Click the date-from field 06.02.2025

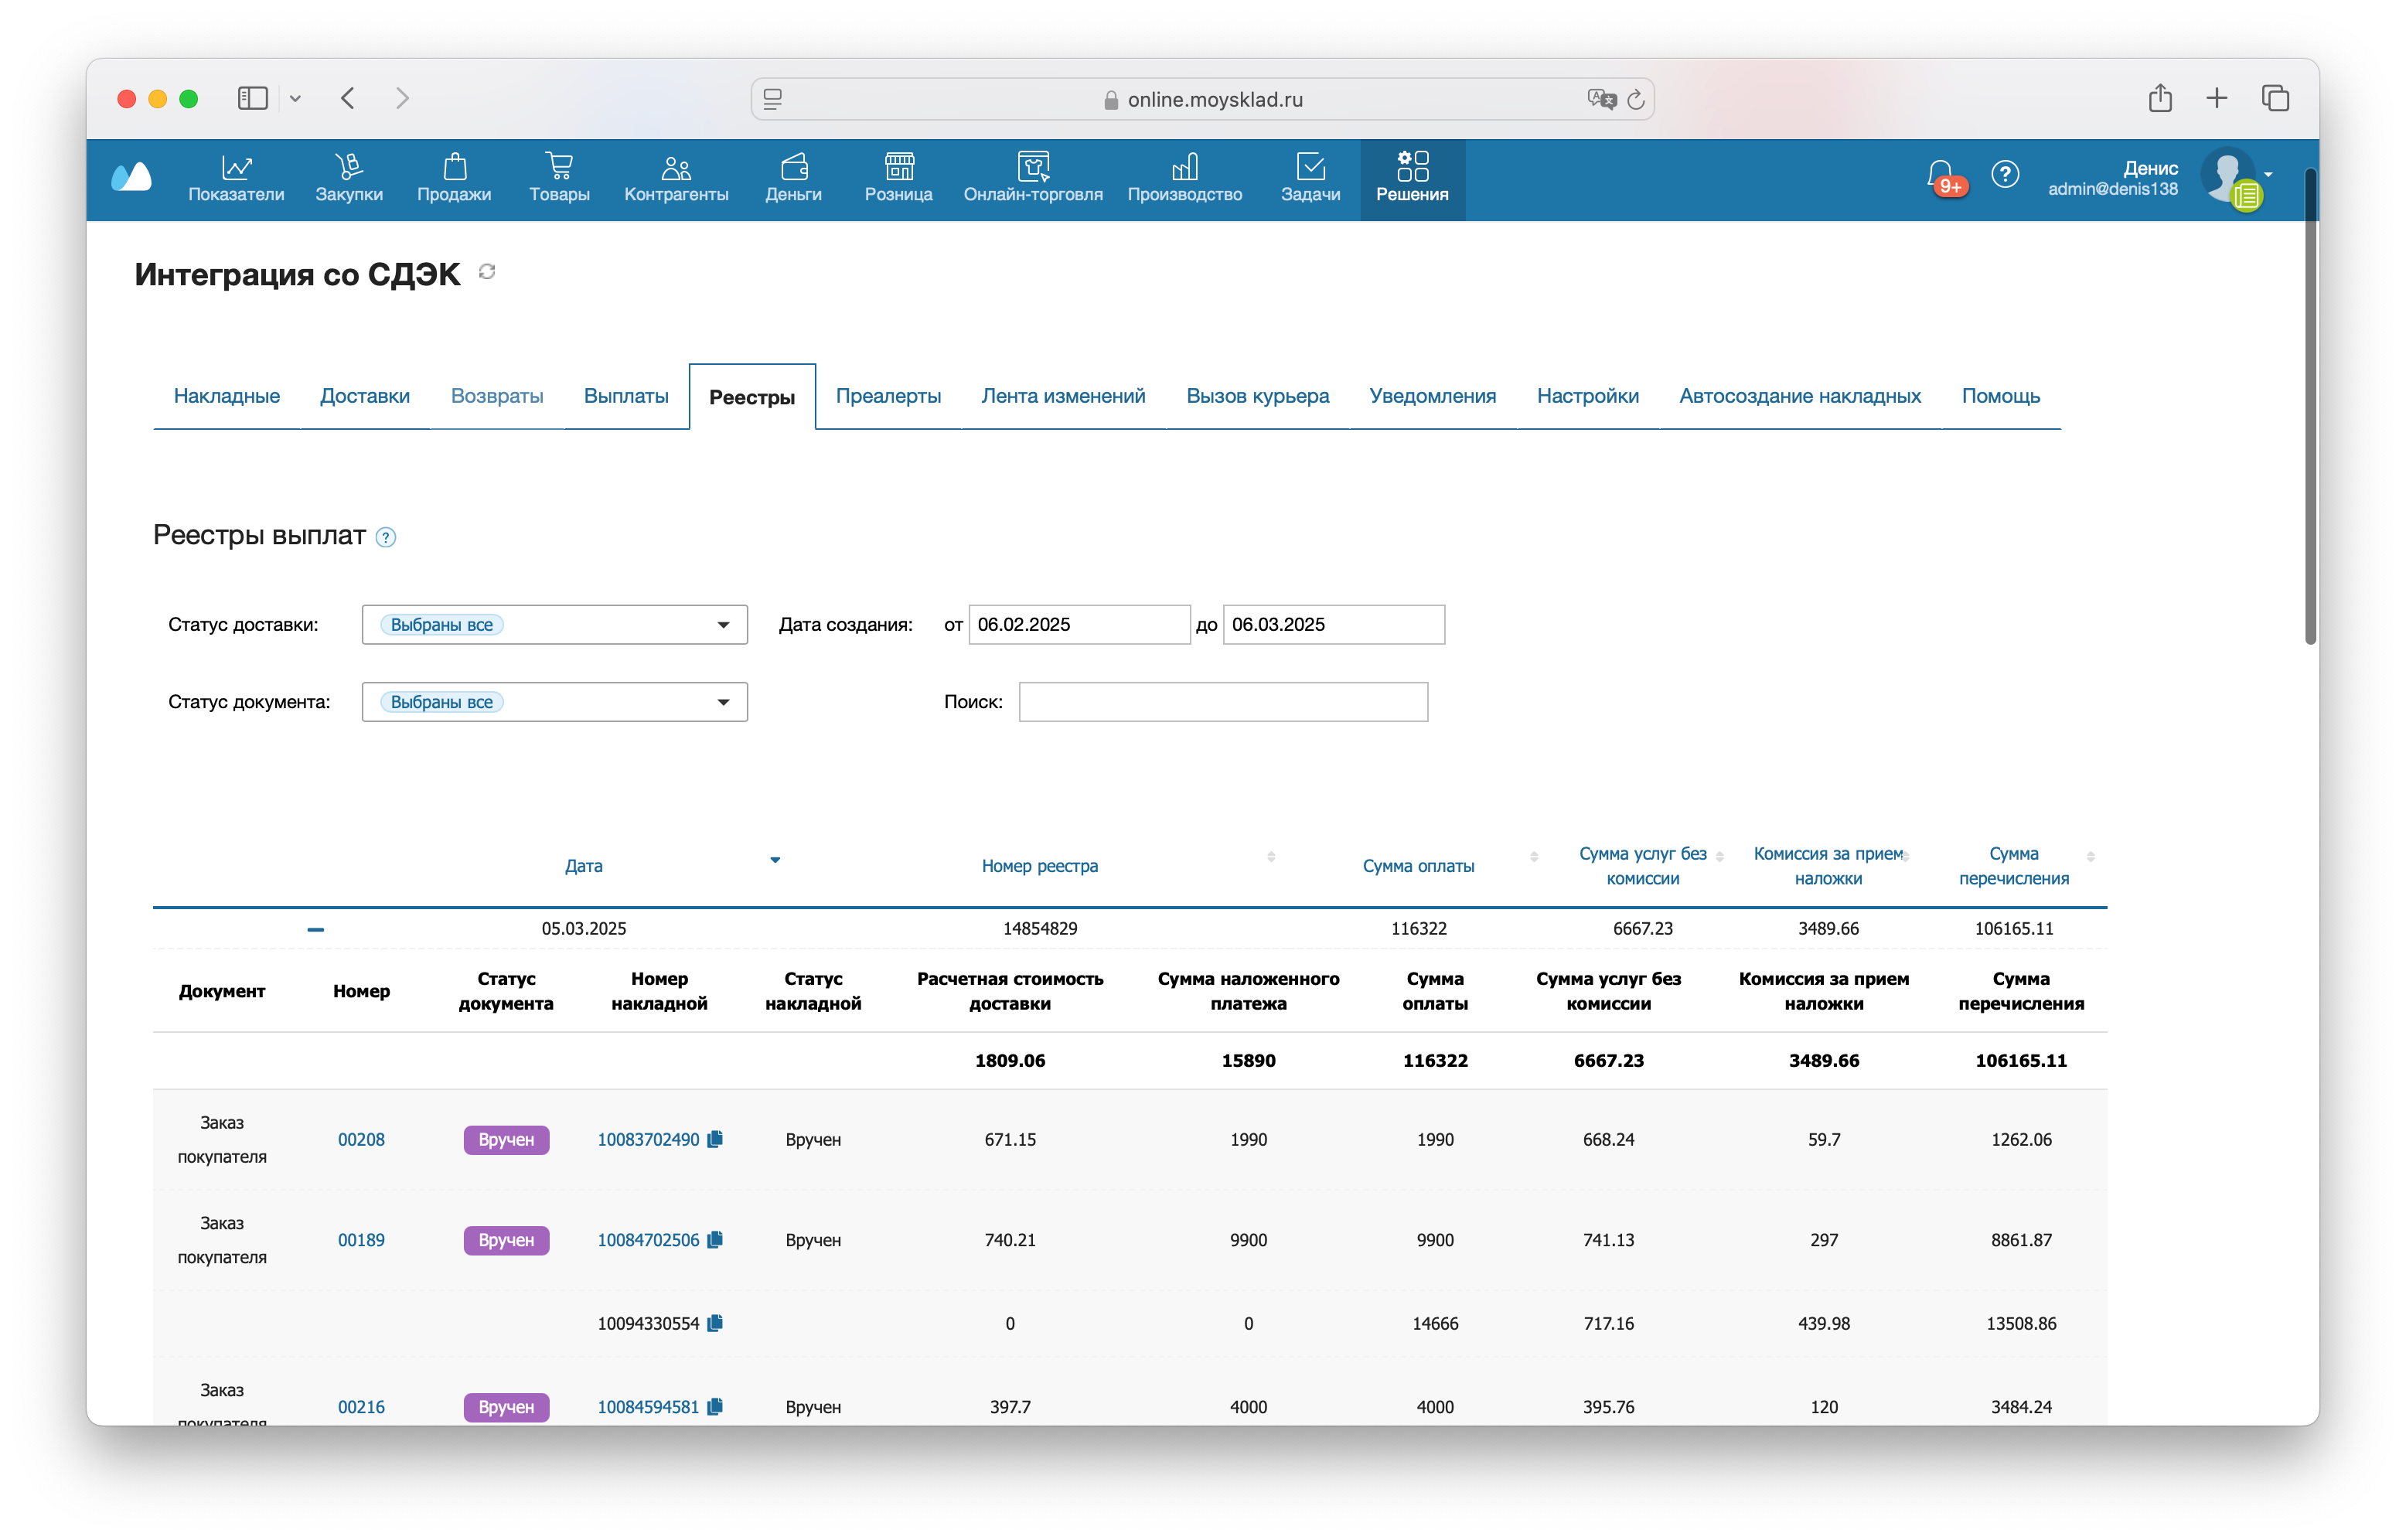click(x=1078, y=624)
